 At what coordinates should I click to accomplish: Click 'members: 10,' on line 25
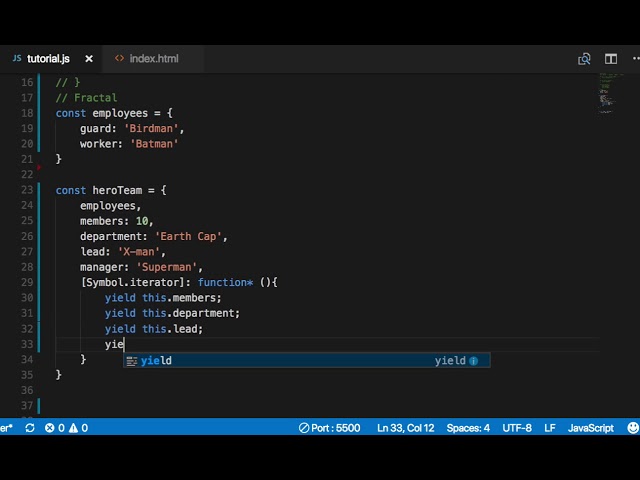(116, 221)
